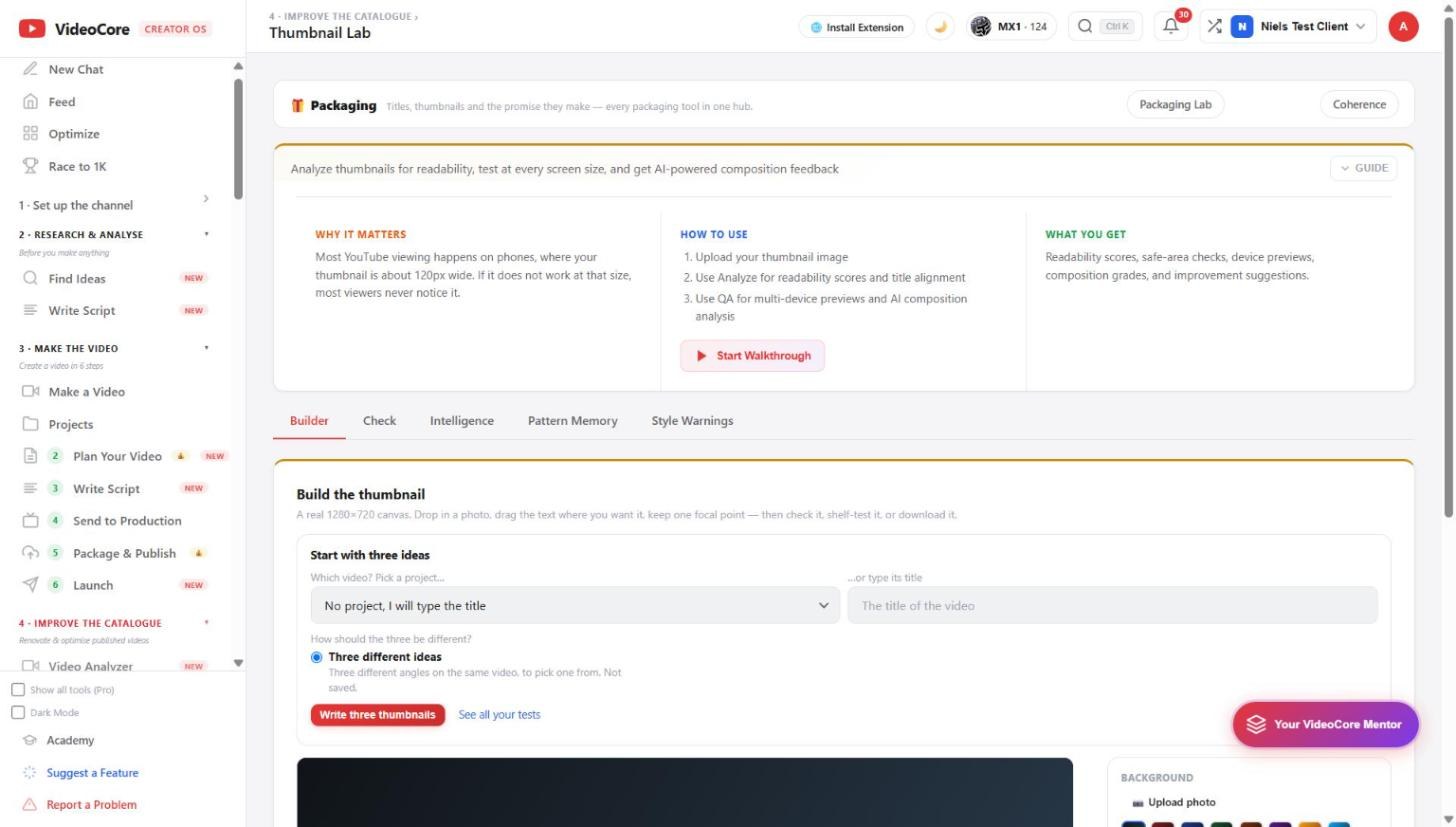Toggle the moon theme icon in header
This screenshot has height=827, width=1456.
(x=940, y=27)
